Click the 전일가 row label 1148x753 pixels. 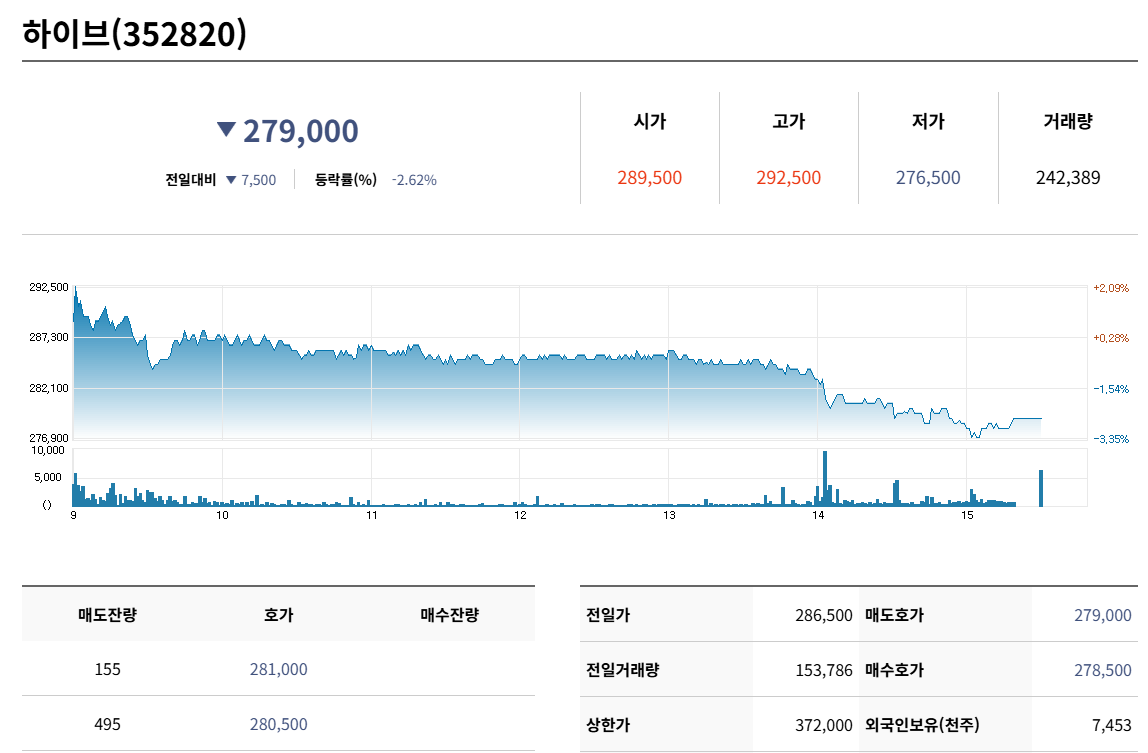click(x=608, y=615)
